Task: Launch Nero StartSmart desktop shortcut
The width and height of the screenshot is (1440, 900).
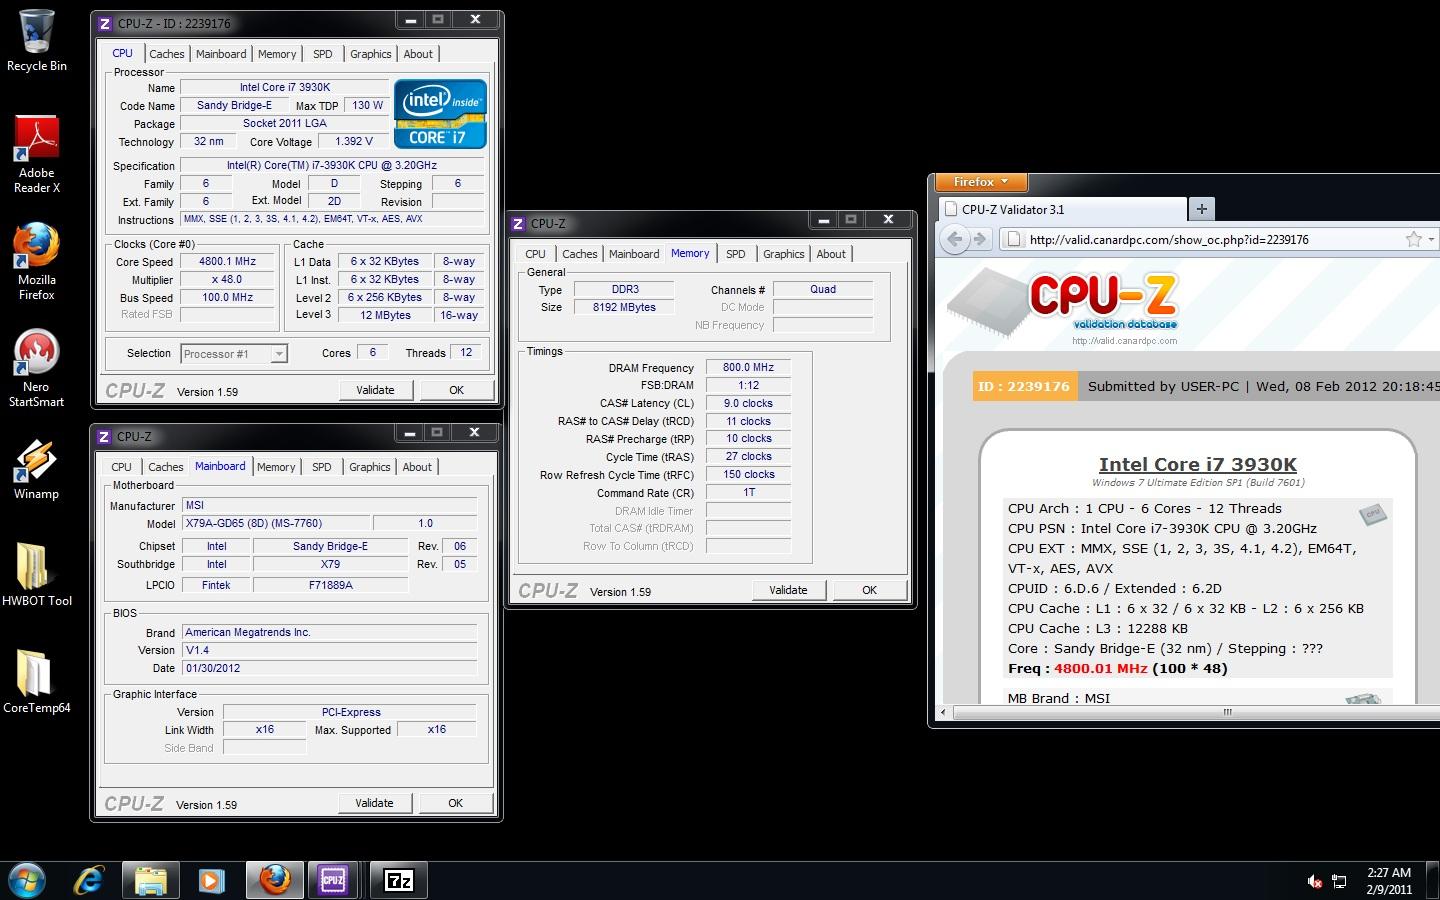Action: tap(37, 368)
